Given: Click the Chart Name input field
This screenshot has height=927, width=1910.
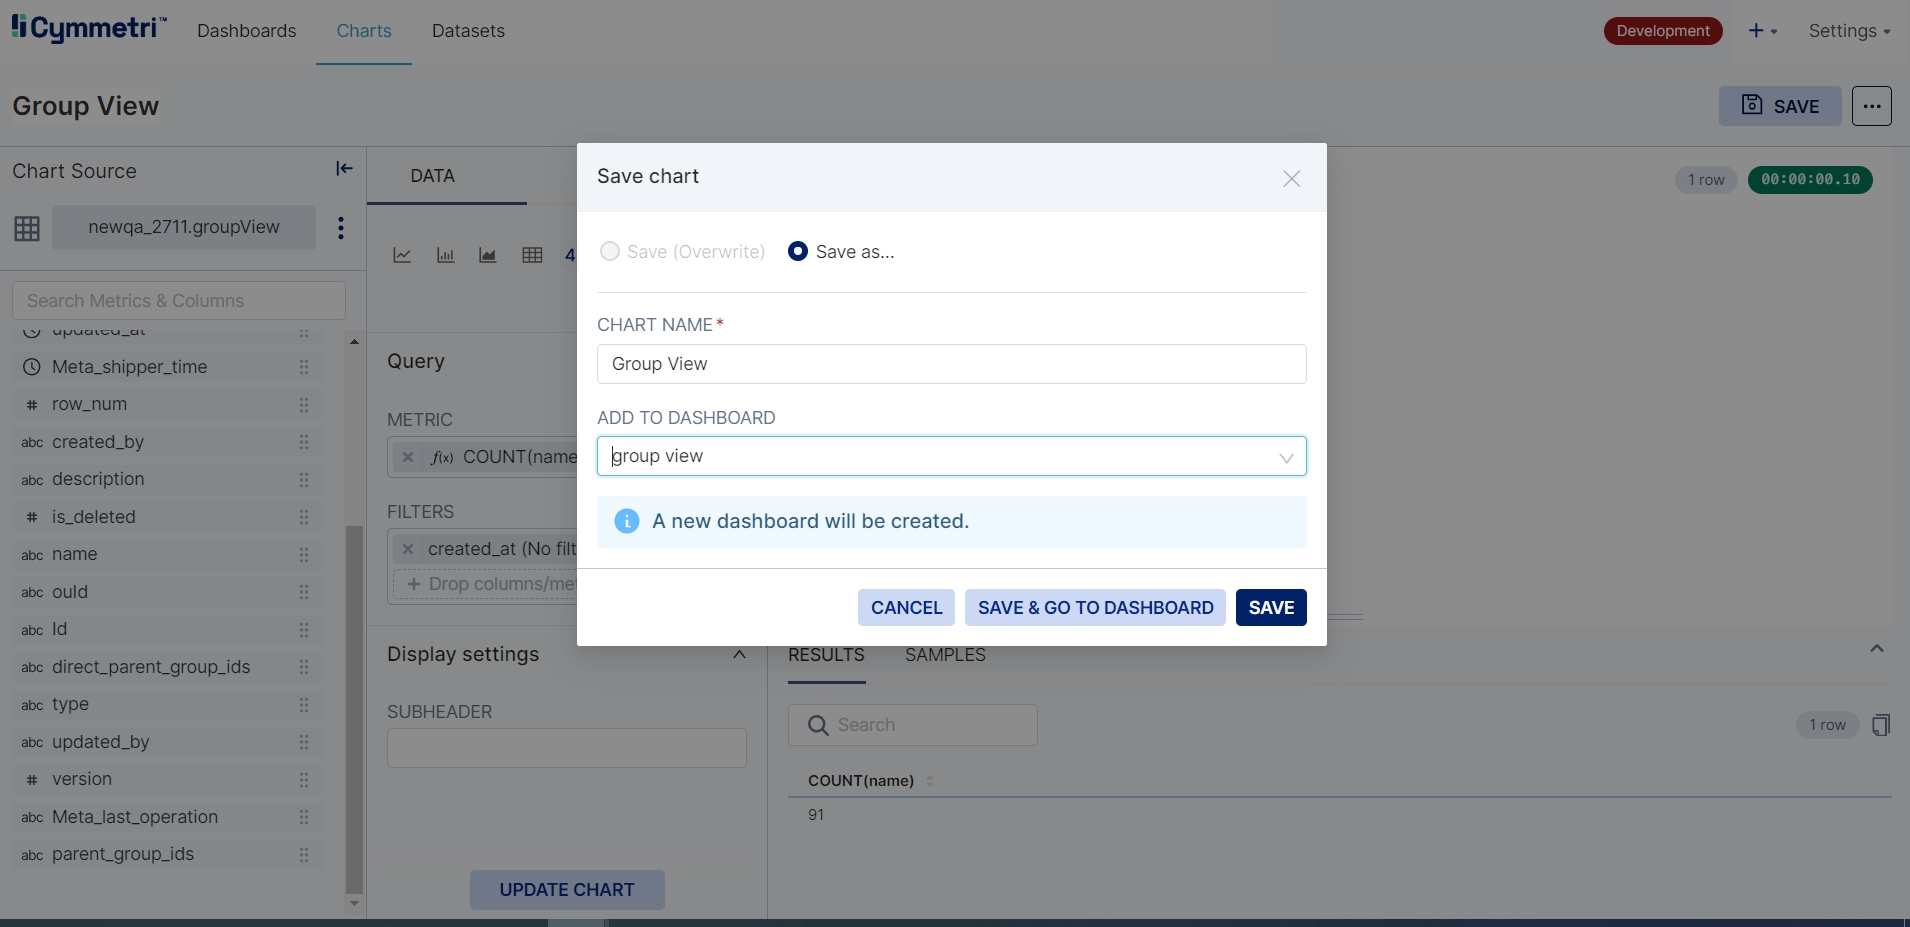Looking at the screenshot, I should (x=950, y=364).
